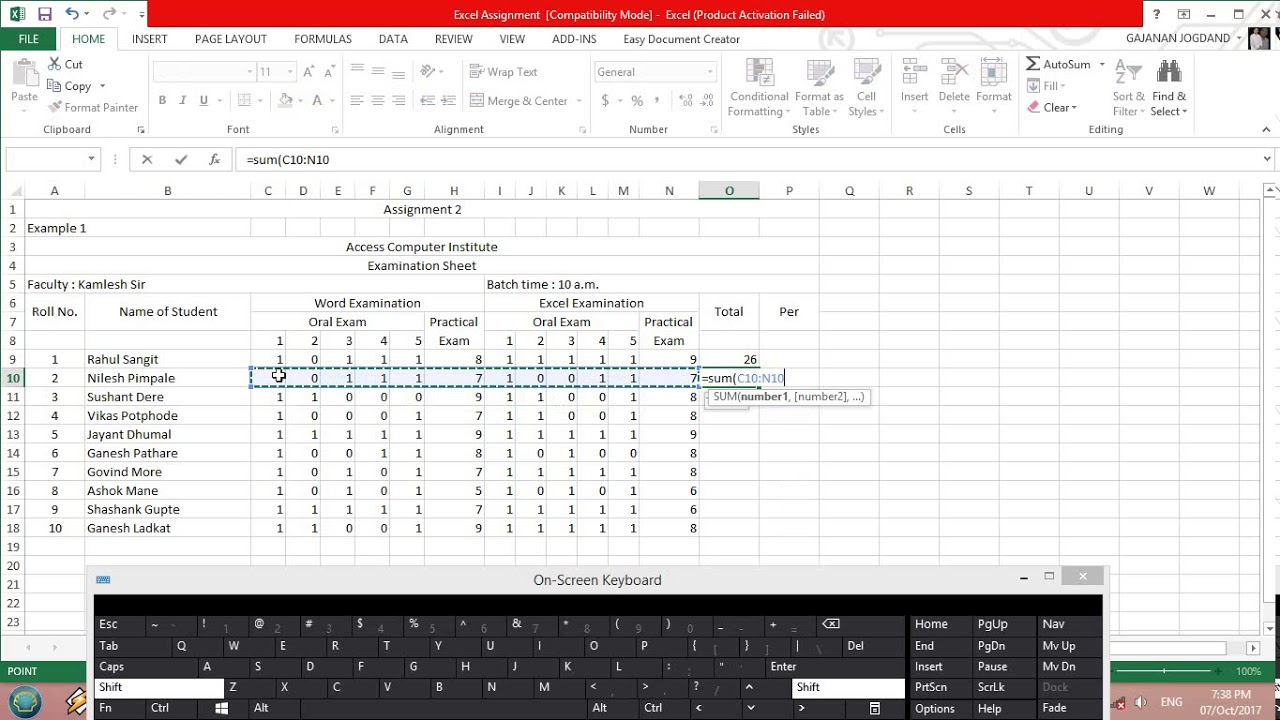Click Nav key on On-Screen Keyboard

[x=1068, y=624]
